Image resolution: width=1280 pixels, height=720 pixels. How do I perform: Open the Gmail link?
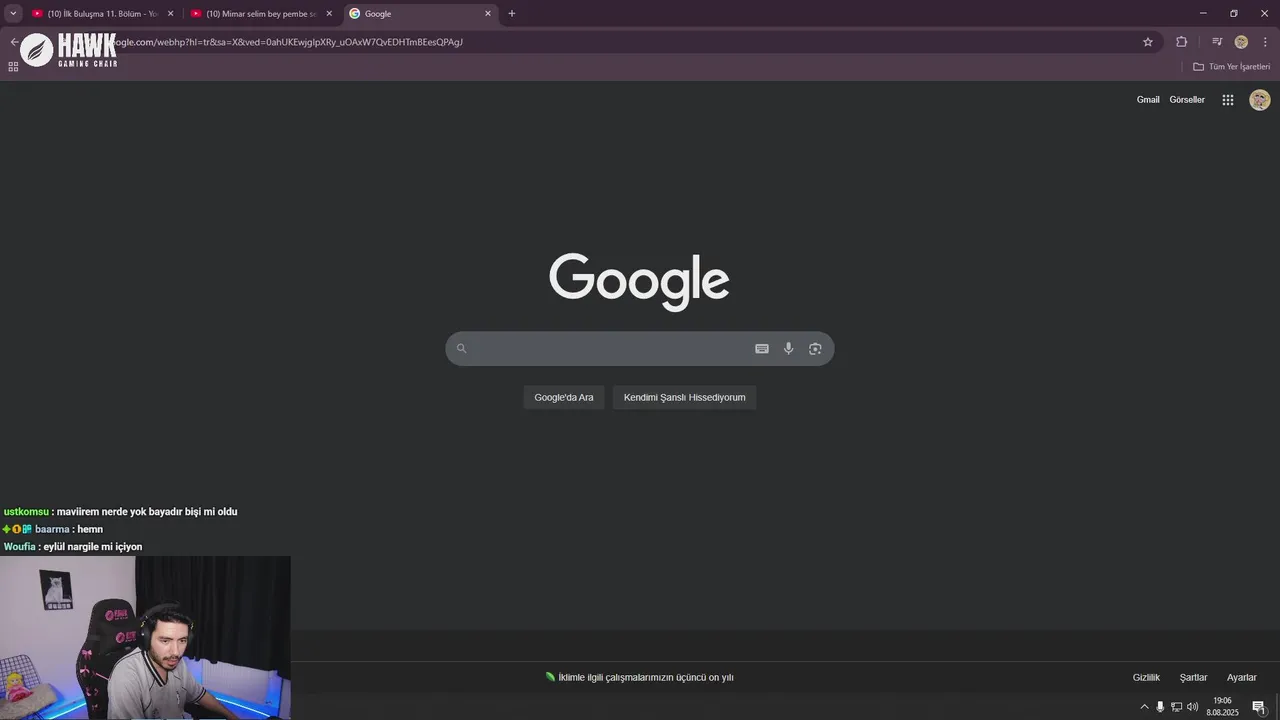(1148, 99)
